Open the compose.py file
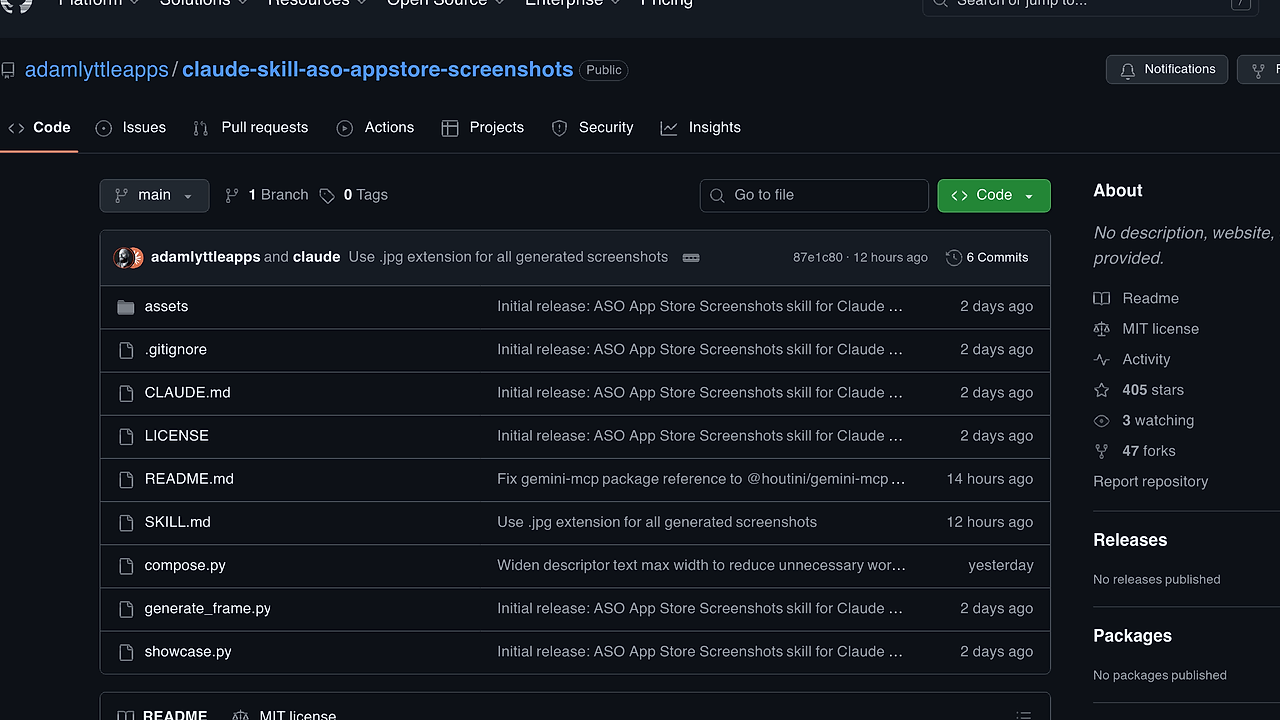Viewport: 1280px width, 720px height. coord(185,565)
